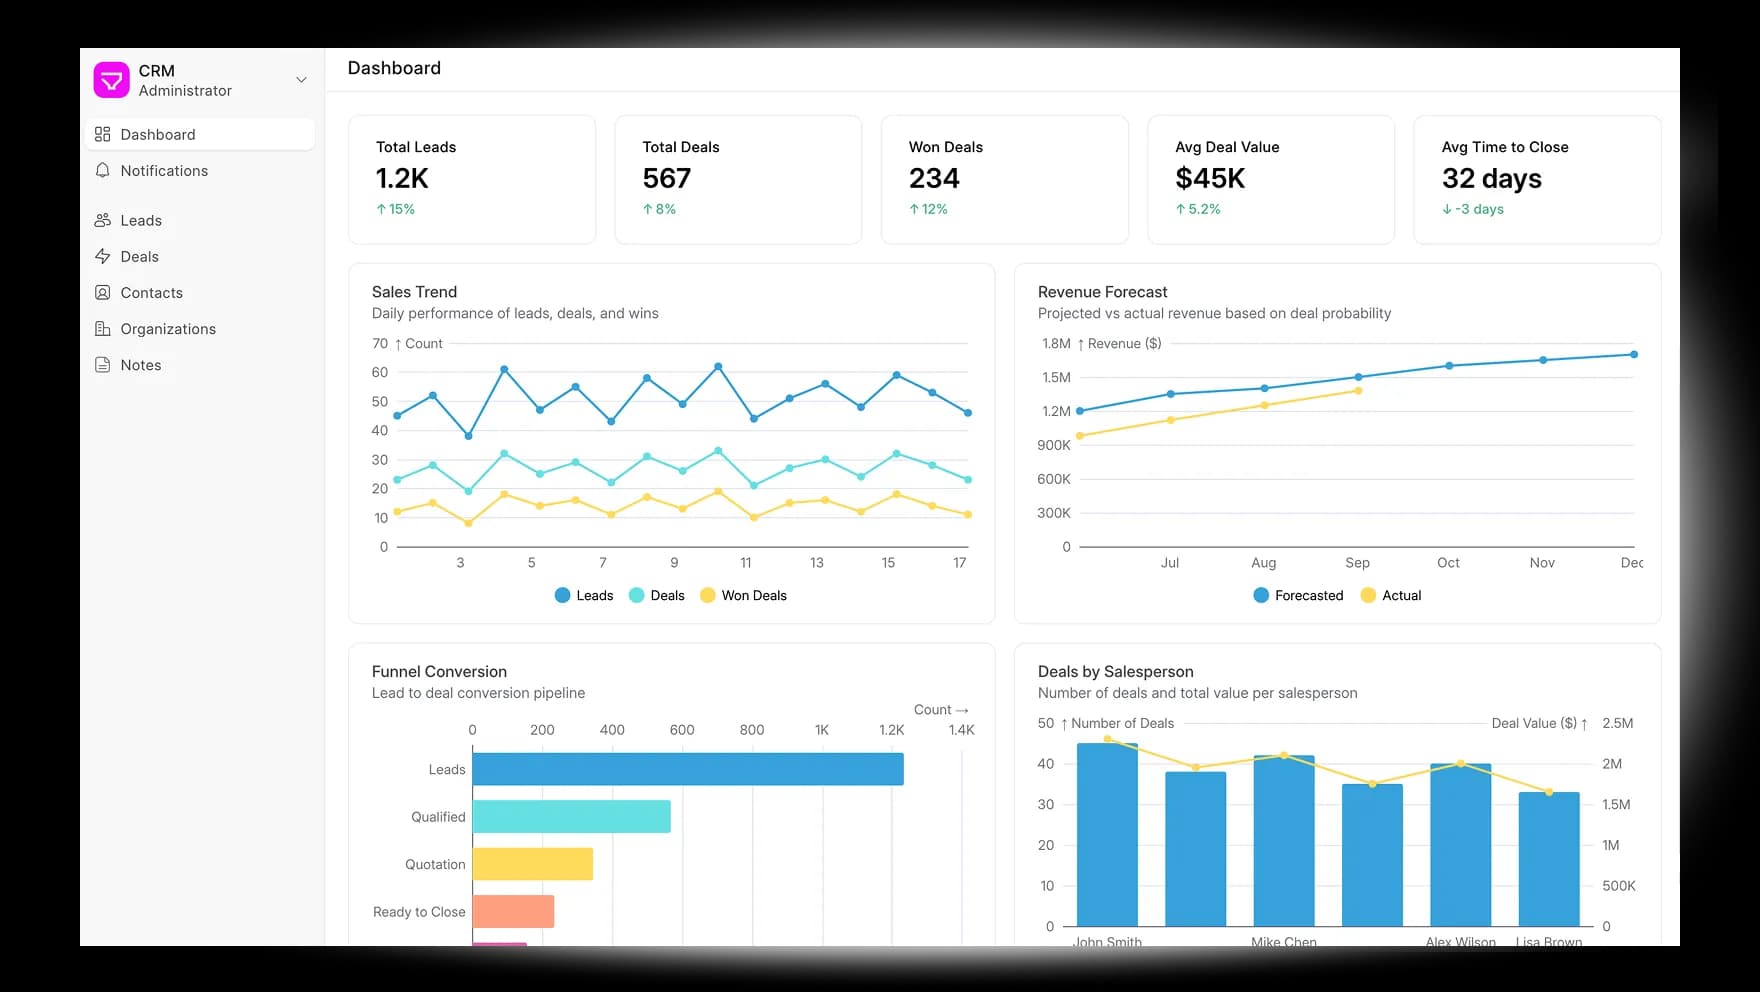Click Lisa Brown's bar in salesperson chart
The image size is (1760, 992).
point(1549,859)
